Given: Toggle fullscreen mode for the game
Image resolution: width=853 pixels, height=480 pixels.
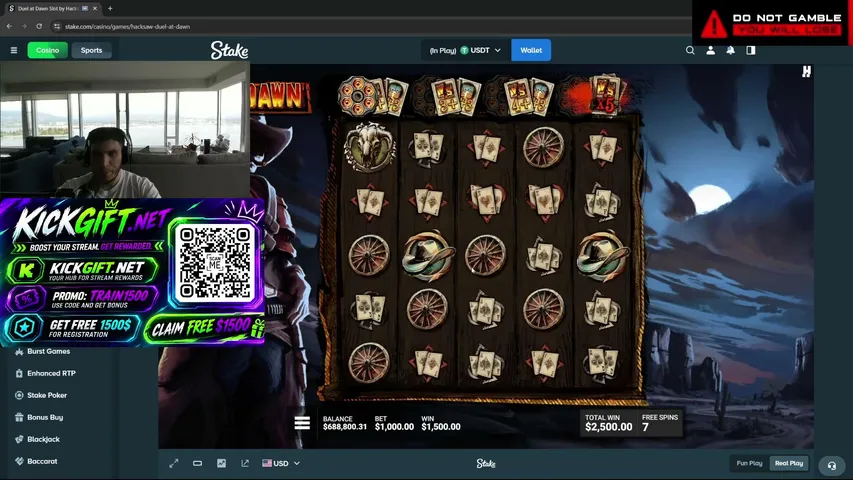Looking at the screenshot, I should click(x=174, y=463).
